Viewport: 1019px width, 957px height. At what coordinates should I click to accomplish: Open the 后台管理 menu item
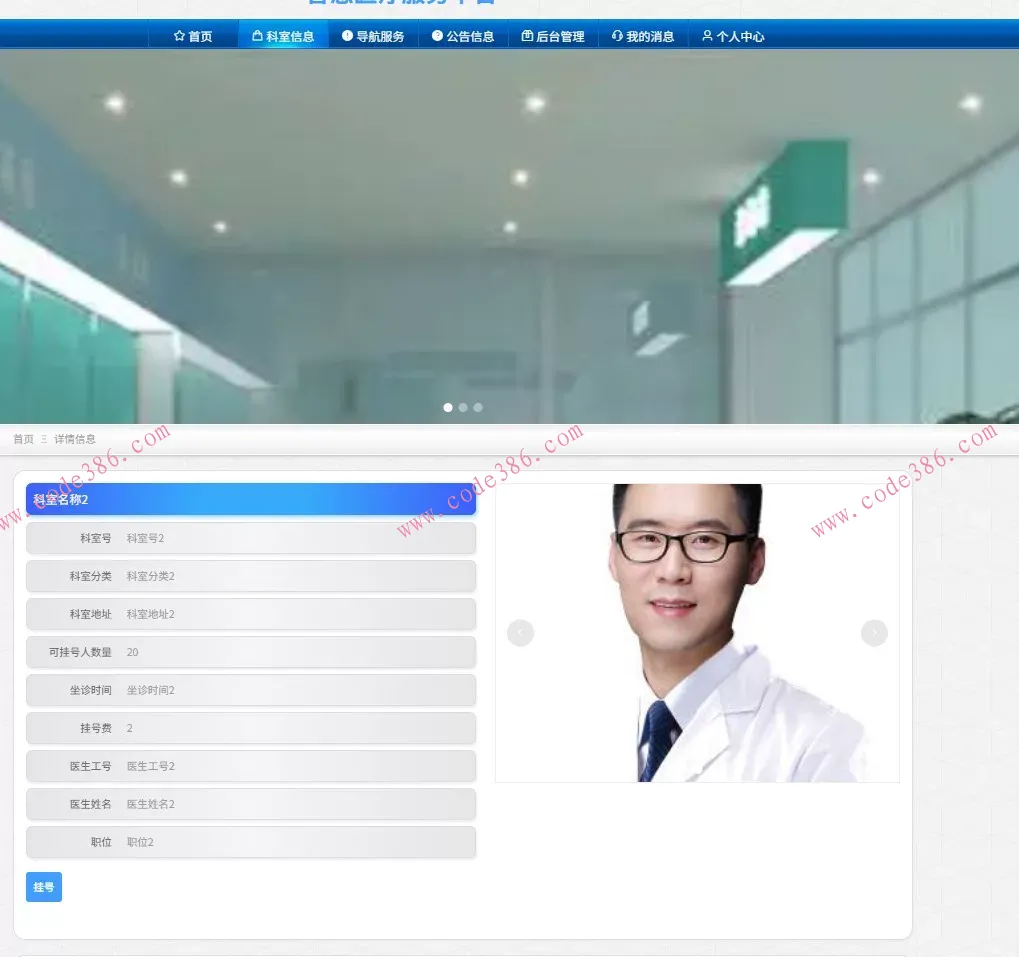(x=553, y=36)
